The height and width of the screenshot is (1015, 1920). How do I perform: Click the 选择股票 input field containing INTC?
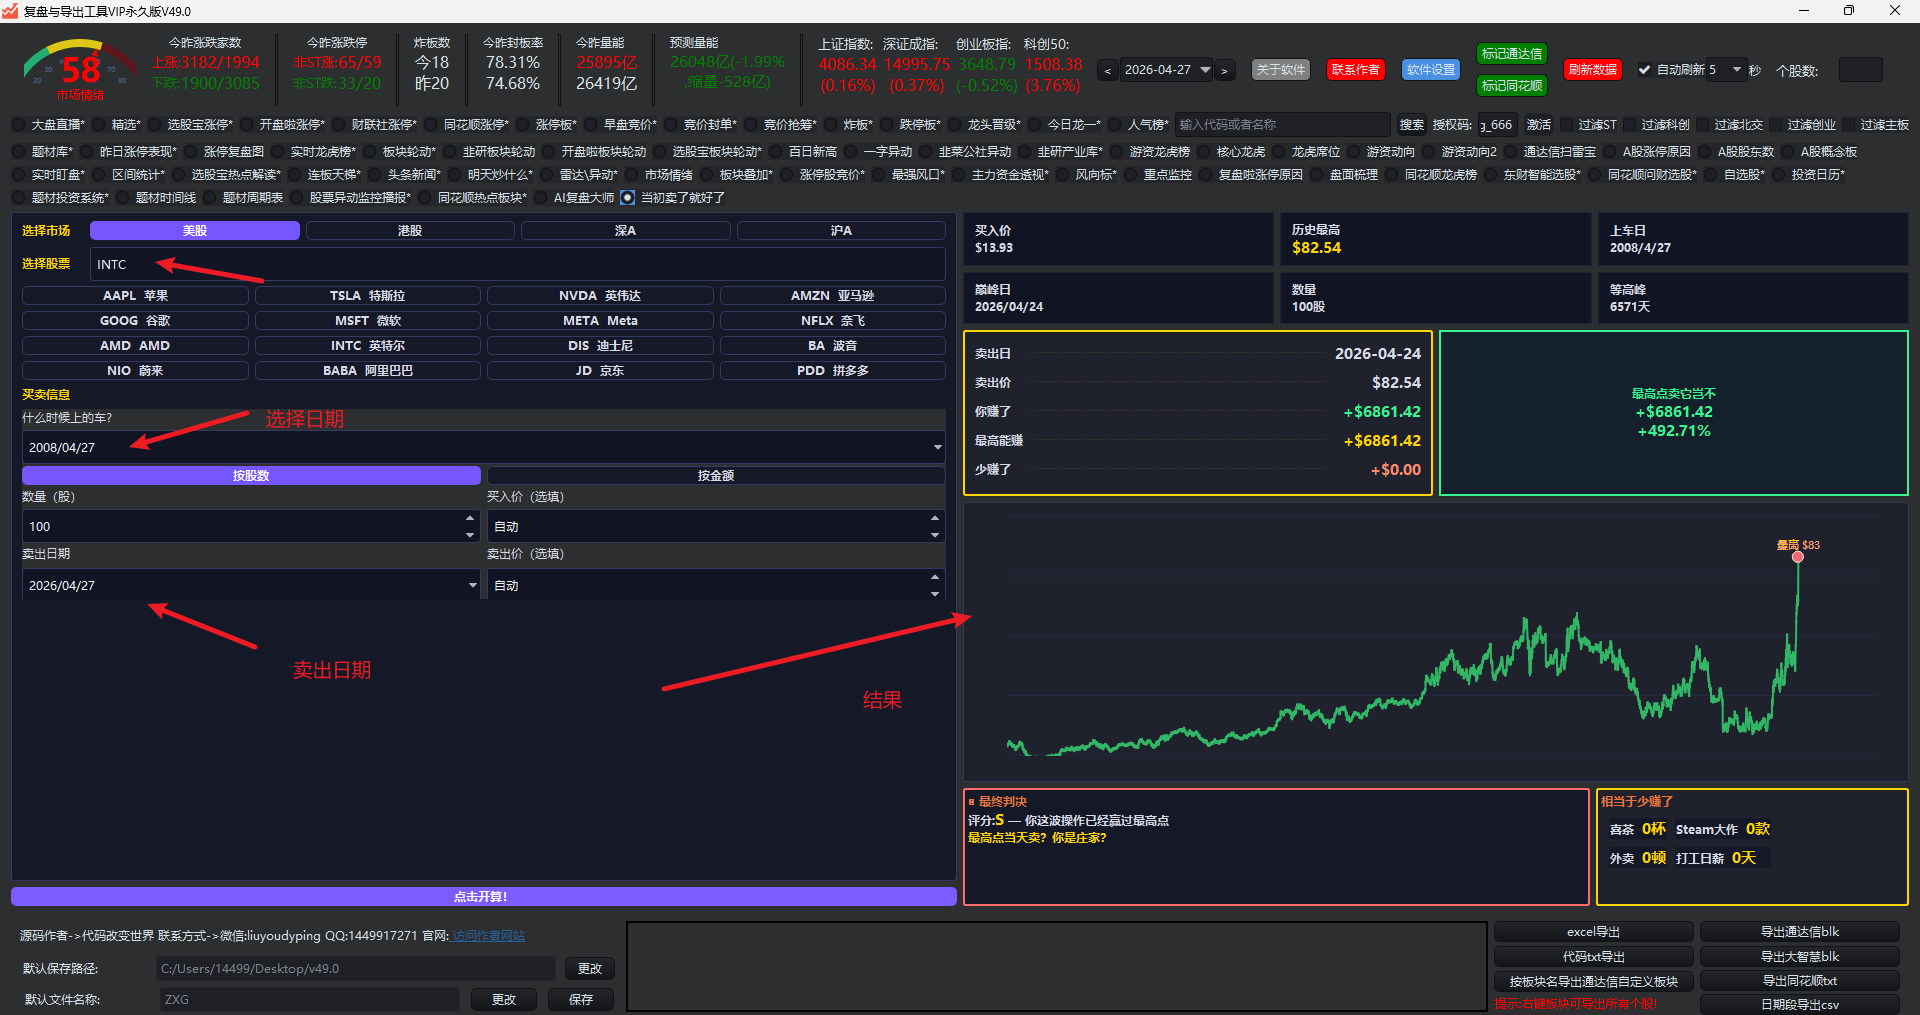(517, 265)
